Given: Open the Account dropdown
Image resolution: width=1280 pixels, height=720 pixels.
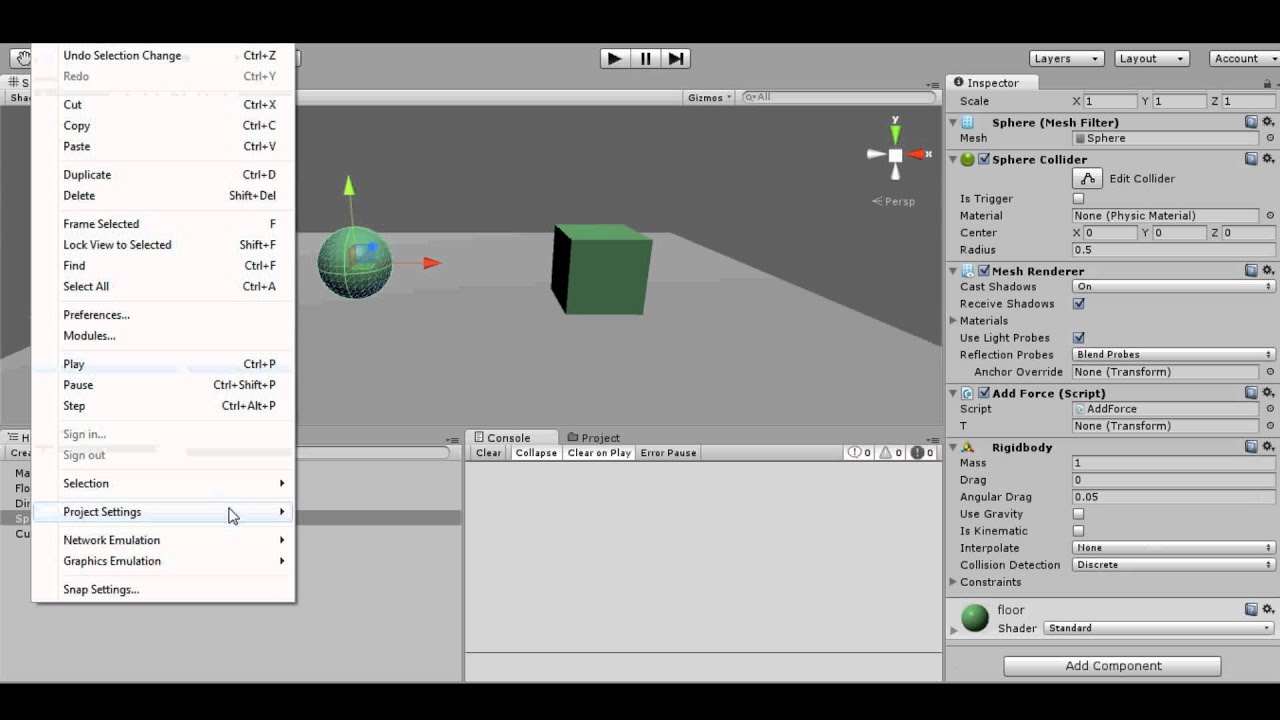Looking at the screenshot, I should pos(1244,59).
